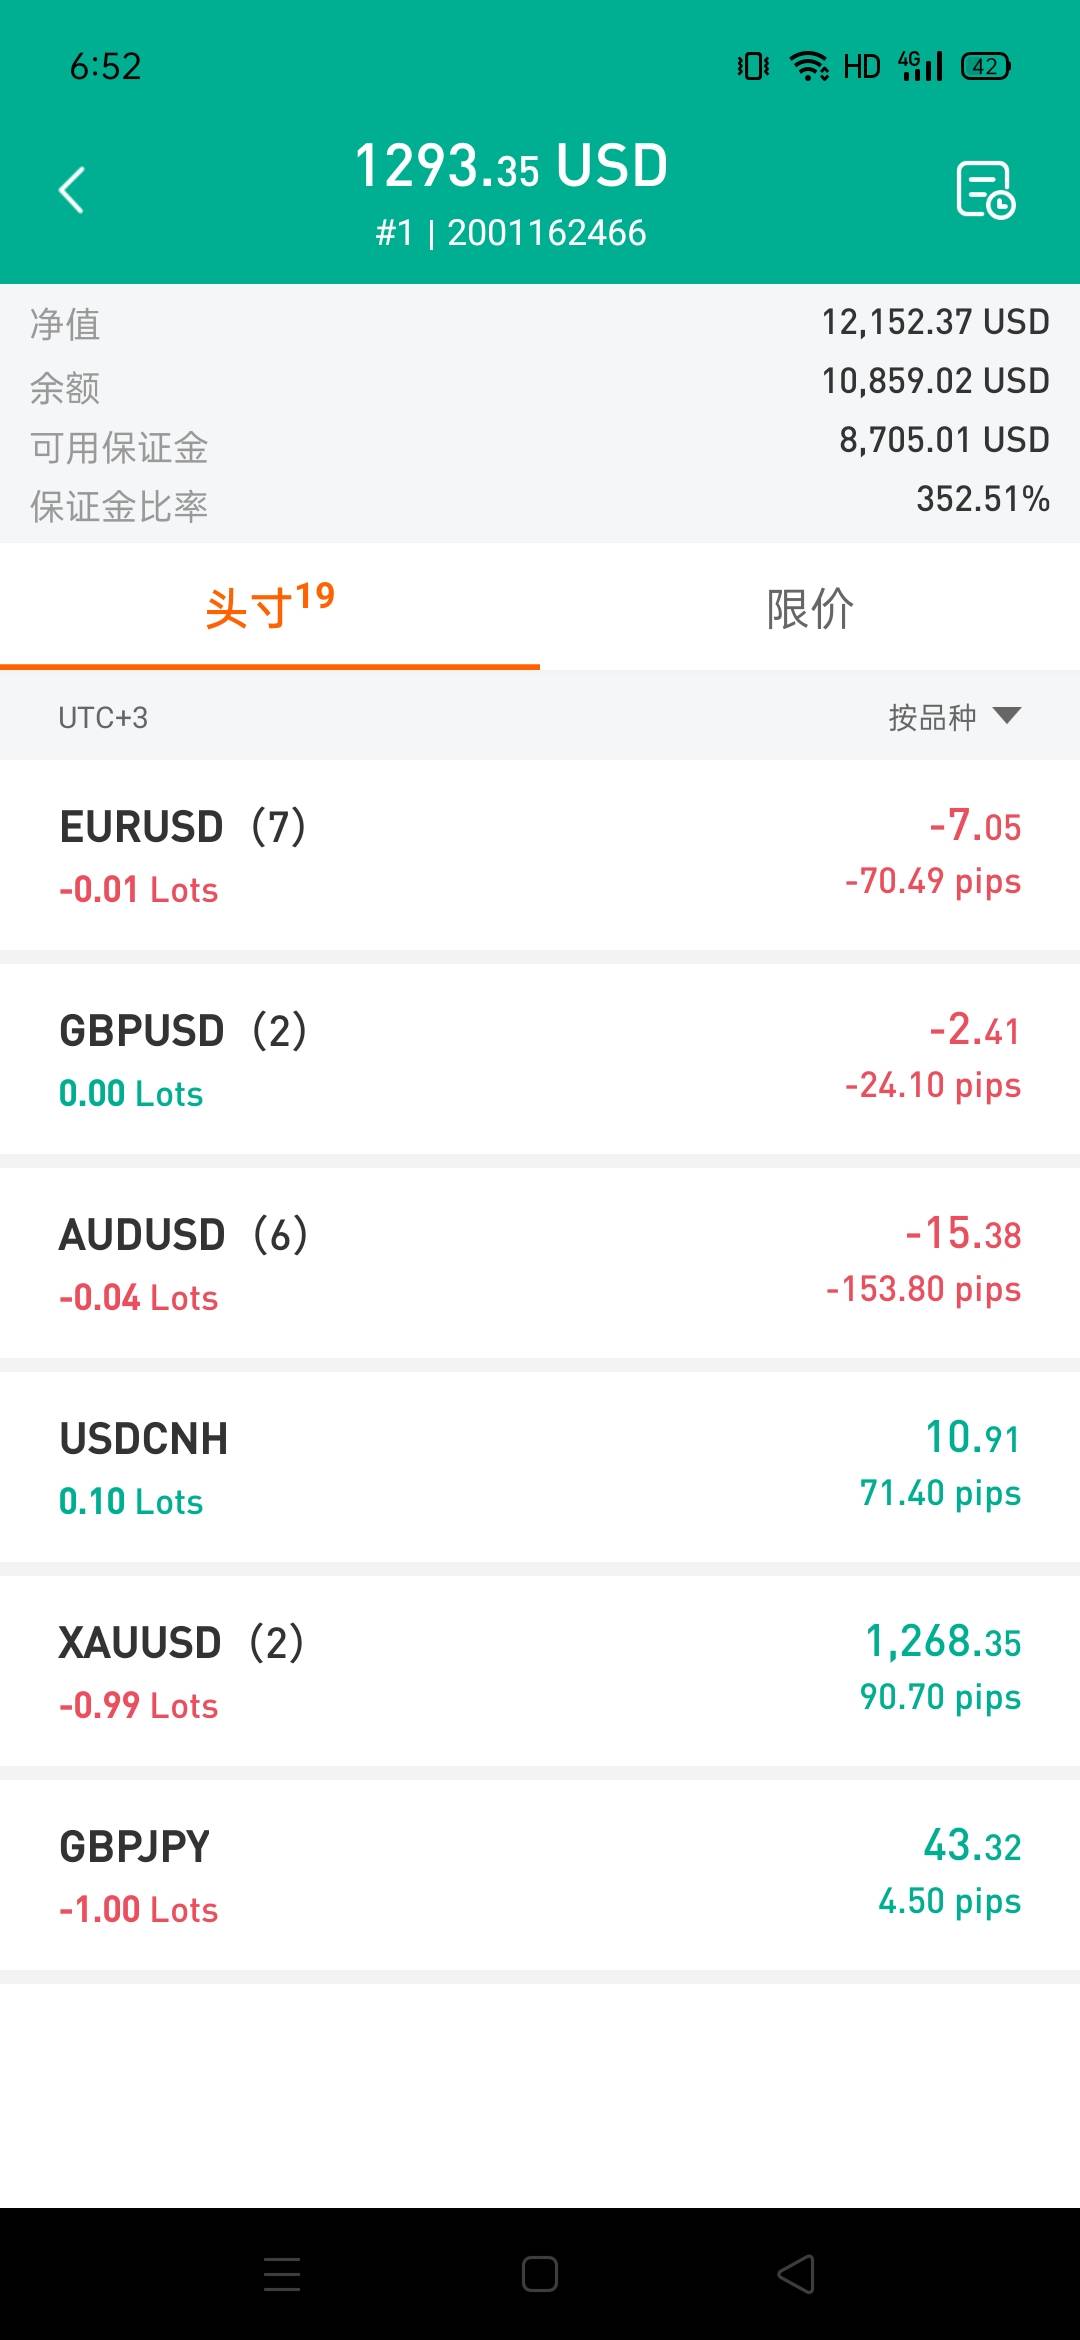This screenshot has height=2340, width=1080.
Task: Expand the EURUSD (7) positions group
Action: pos(540,855)
